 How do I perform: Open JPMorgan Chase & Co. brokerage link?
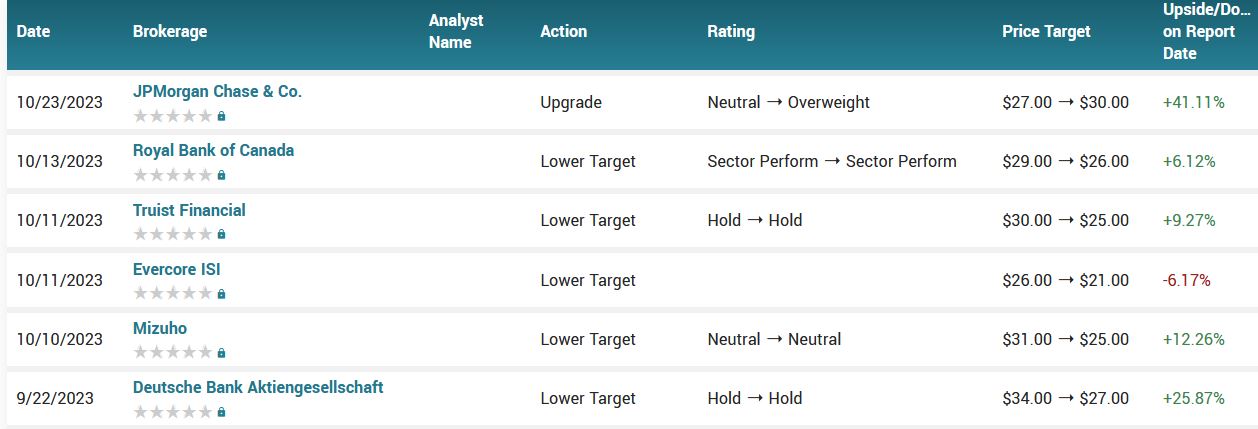click(x=217, y=92)
